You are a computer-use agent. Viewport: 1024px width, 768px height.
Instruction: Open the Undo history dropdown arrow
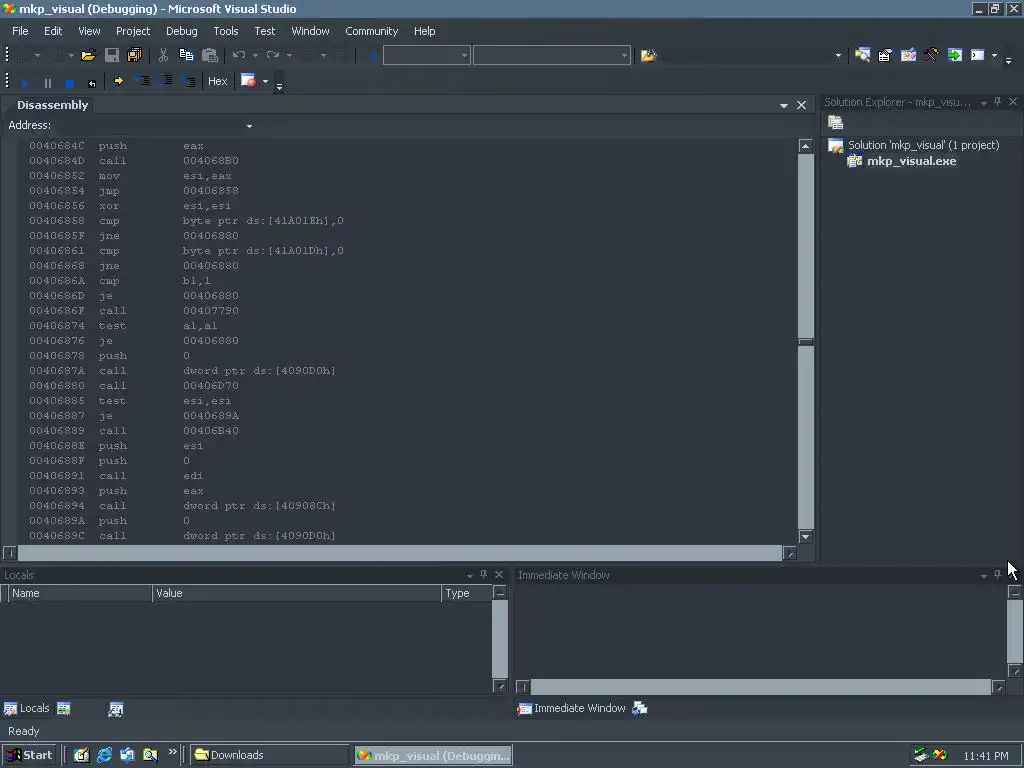[255, 56]
